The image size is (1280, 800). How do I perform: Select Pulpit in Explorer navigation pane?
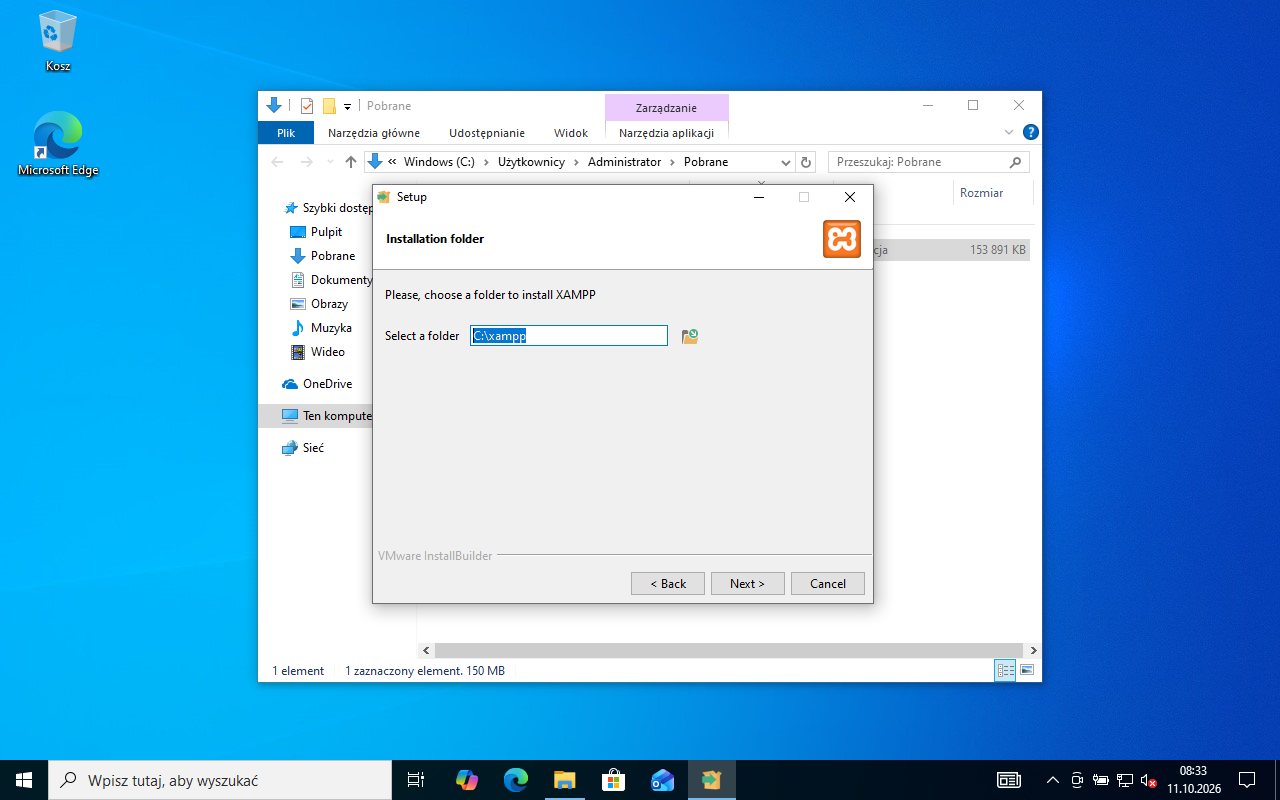[x=326, y=232]
